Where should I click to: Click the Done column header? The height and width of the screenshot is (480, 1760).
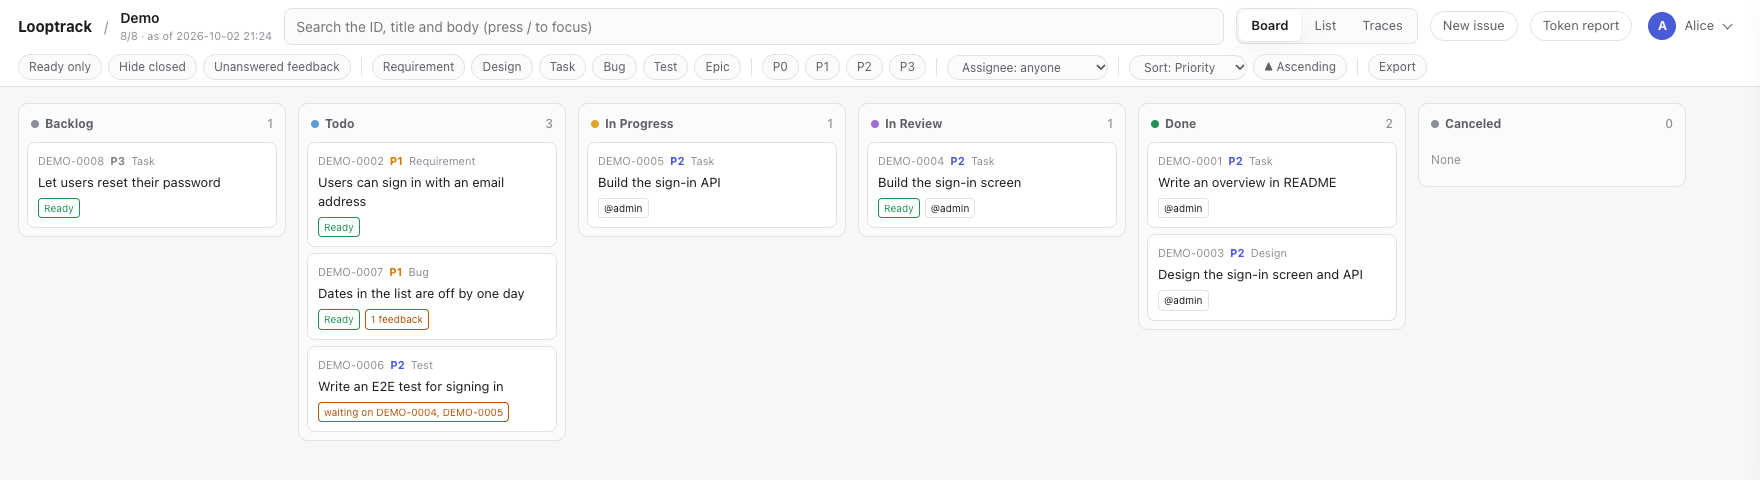[1272, 124]
